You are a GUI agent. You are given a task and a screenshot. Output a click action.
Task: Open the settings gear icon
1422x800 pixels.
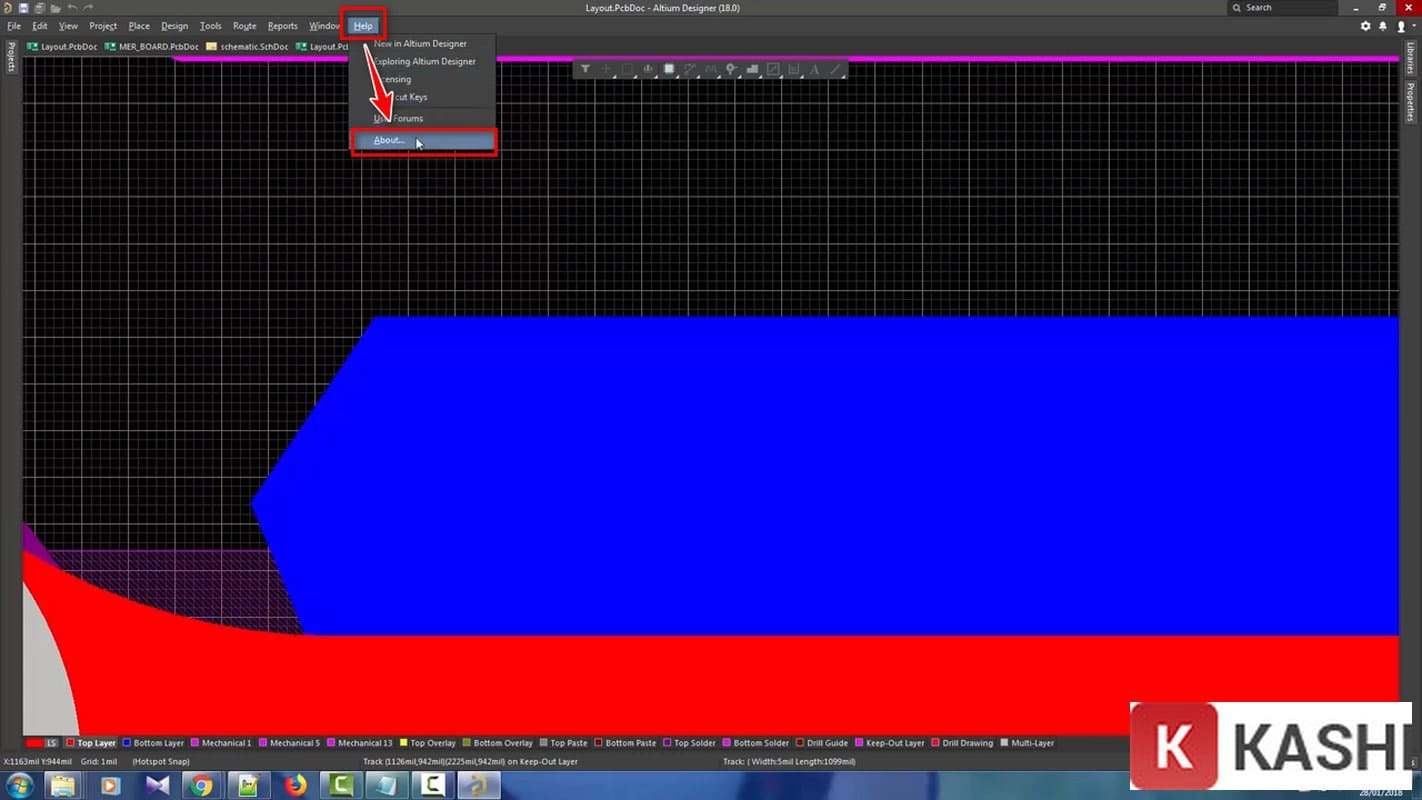[1366, 26]
